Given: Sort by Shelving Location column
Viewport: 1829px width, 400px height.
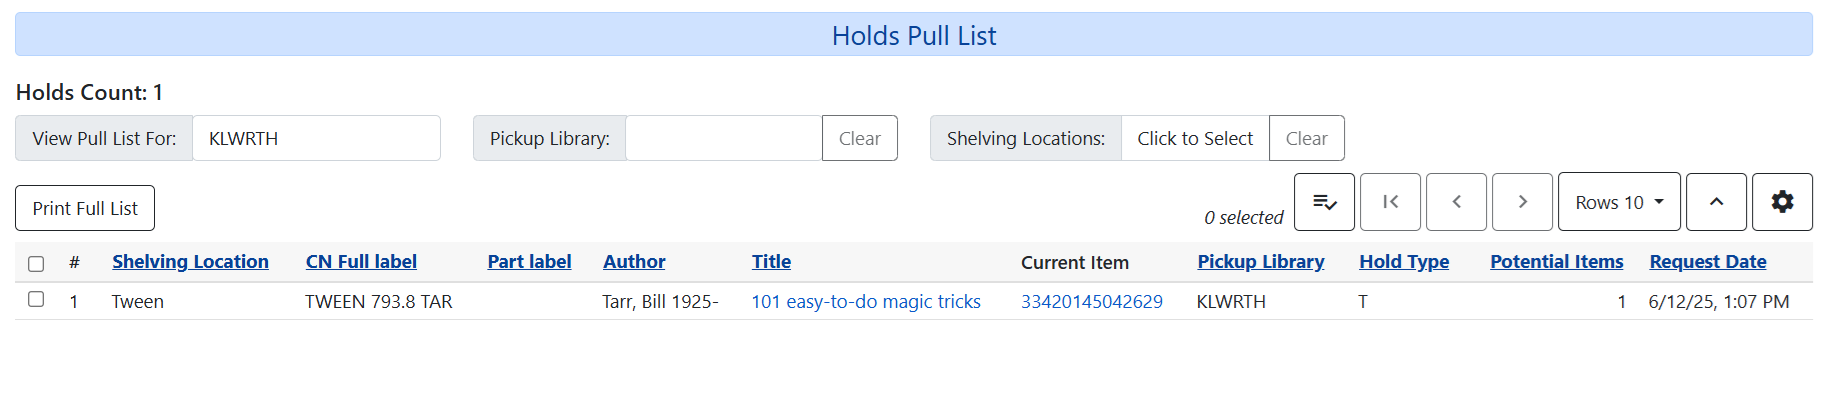Looking at the screenshot, I should 190,262.
